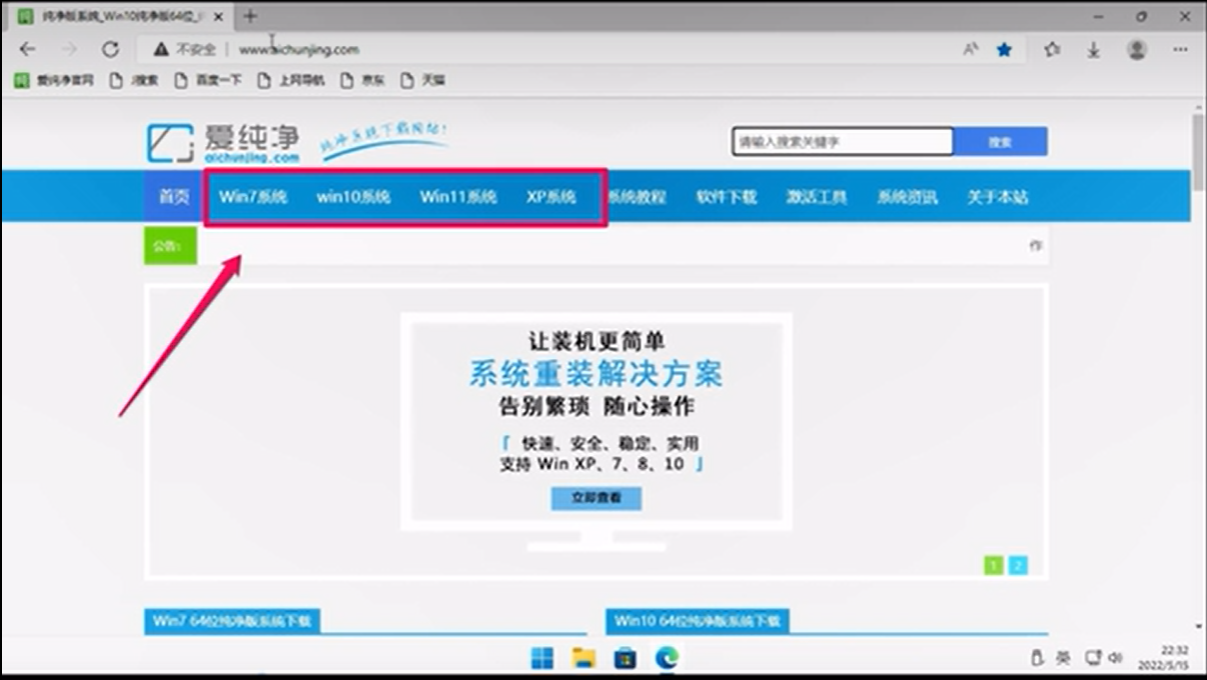Open the Win10 64位纯净版系统下载 section header

click(x=698, y=621)
